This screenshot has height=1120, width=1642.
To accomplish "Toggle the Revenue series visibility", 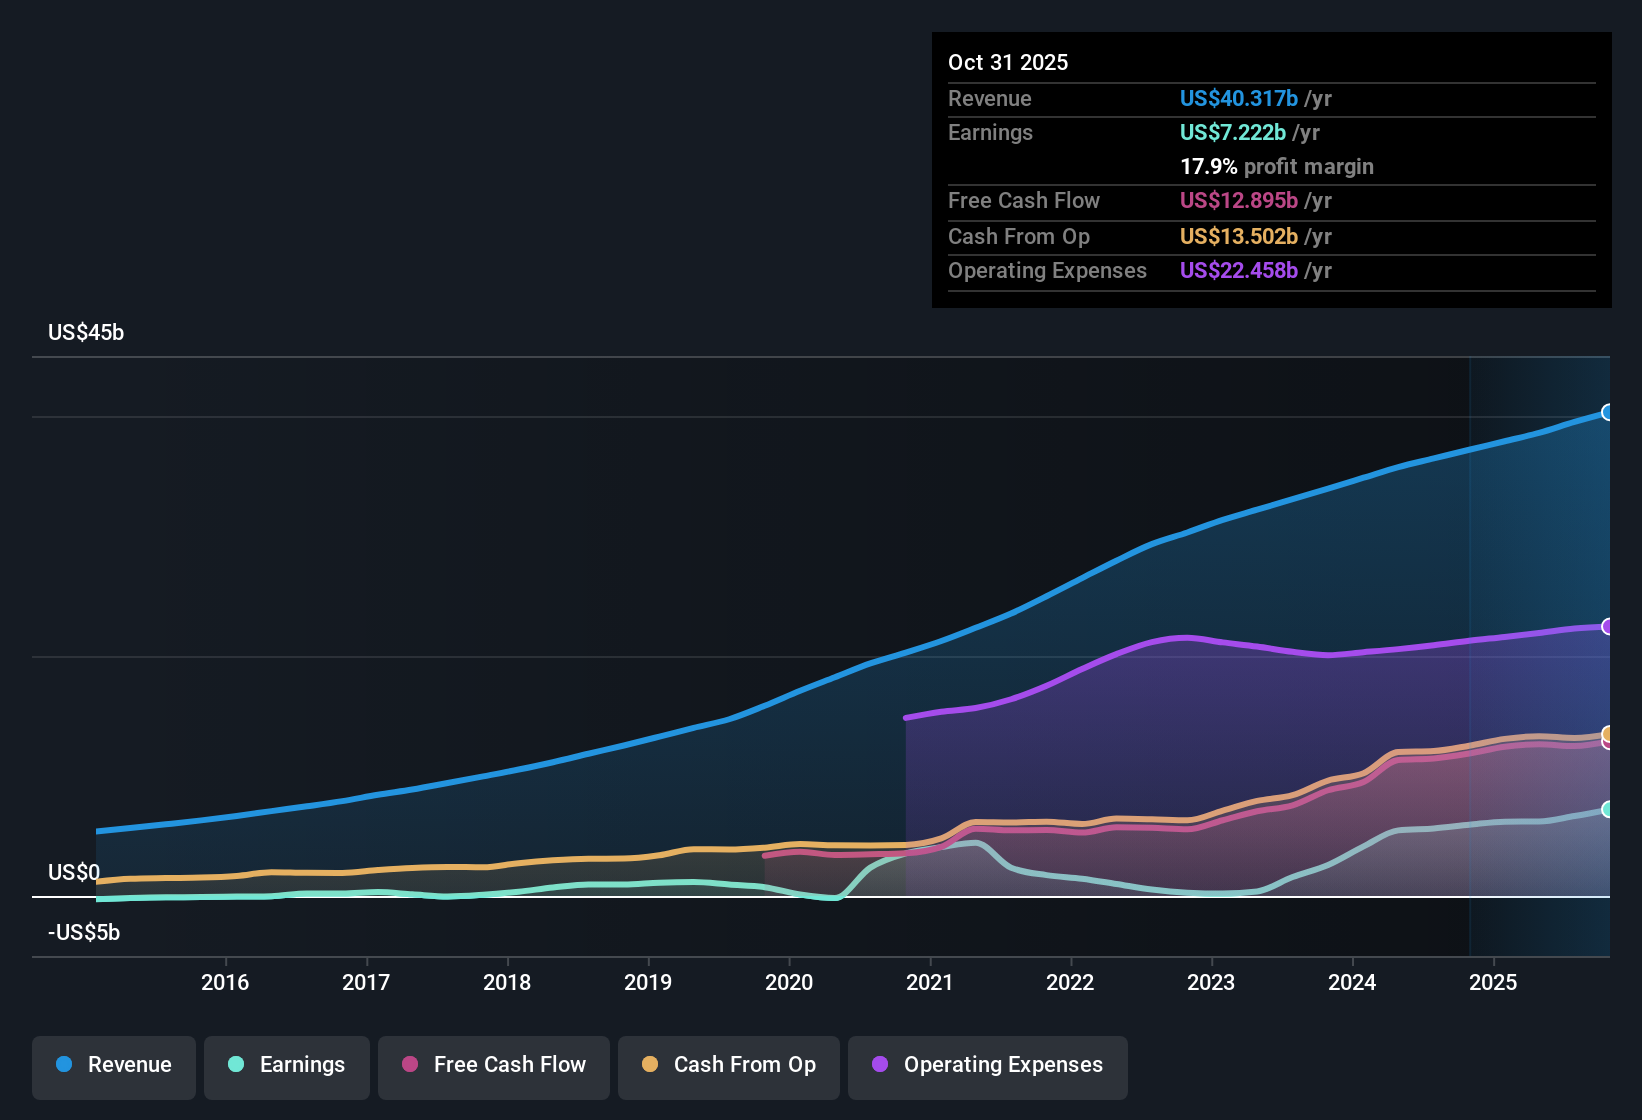I will (113, 1067).
